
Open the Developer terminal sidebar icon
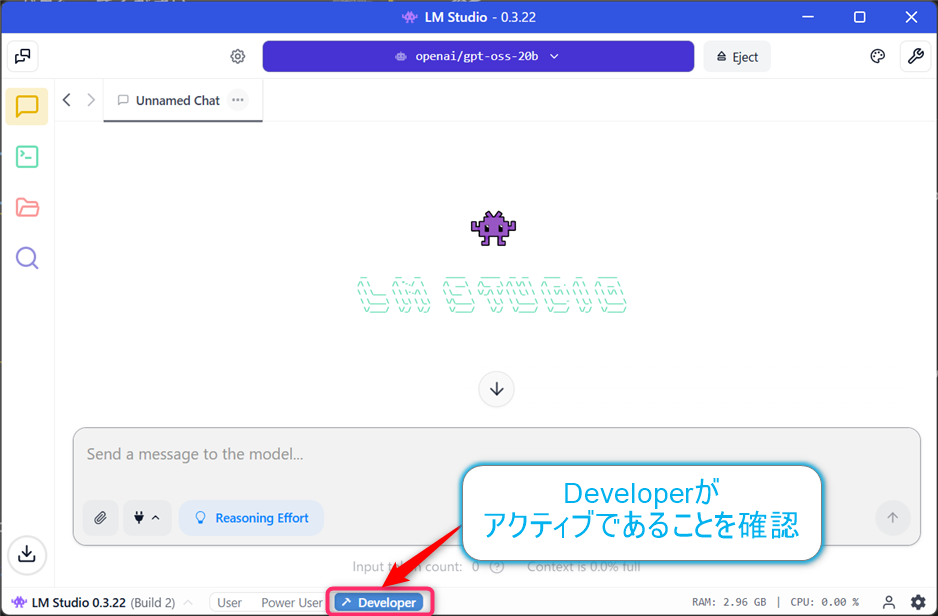click(27, 157)
